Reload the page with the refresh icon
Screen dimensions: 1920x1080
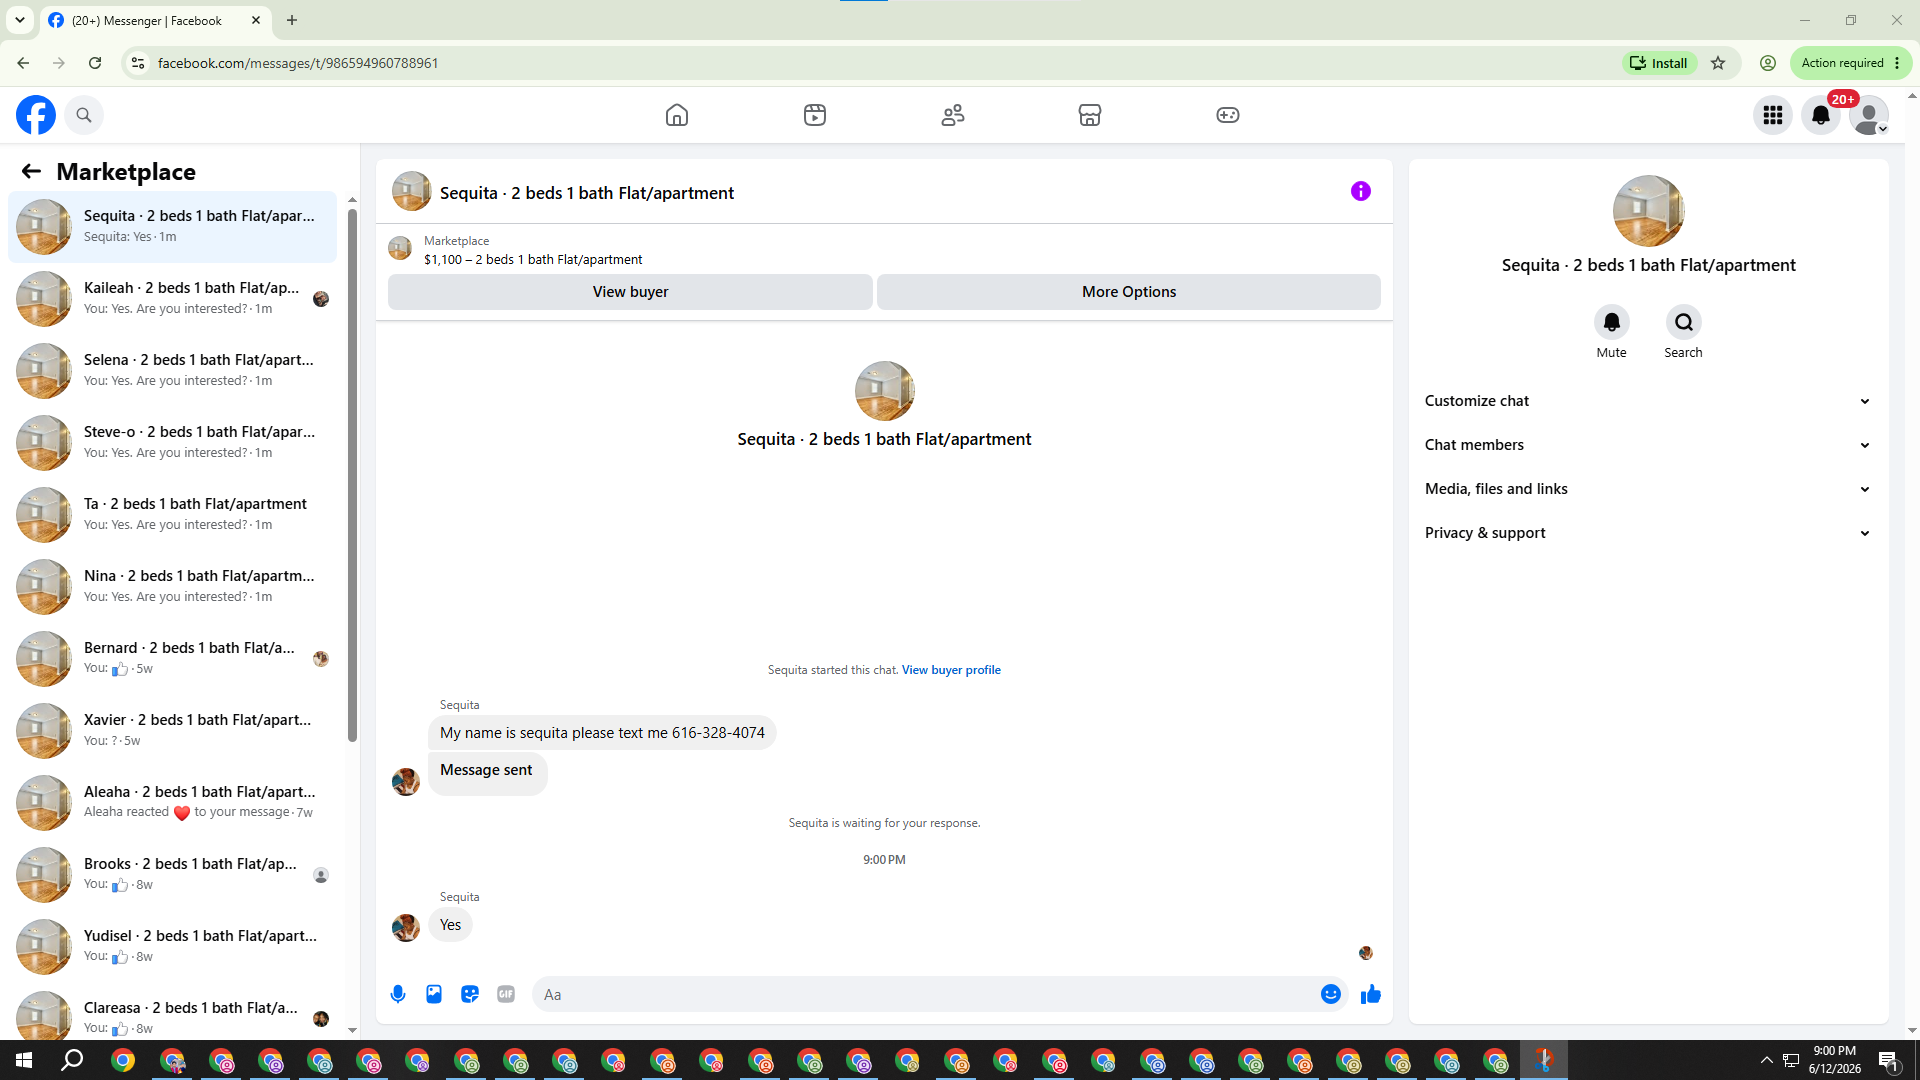click(x=95, y=63)
